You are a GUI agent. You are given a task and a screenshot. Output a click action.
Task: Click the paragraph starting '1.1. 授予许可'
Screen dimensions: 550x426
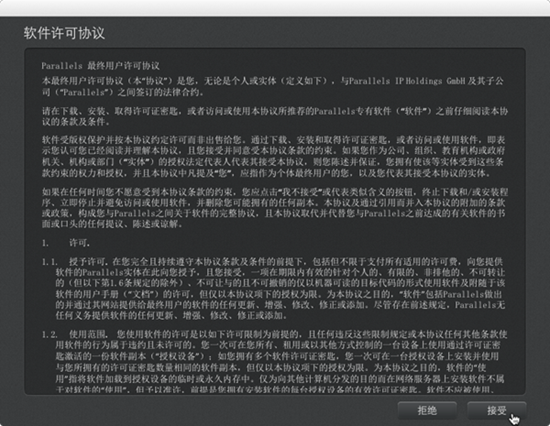tap(273, 288)
